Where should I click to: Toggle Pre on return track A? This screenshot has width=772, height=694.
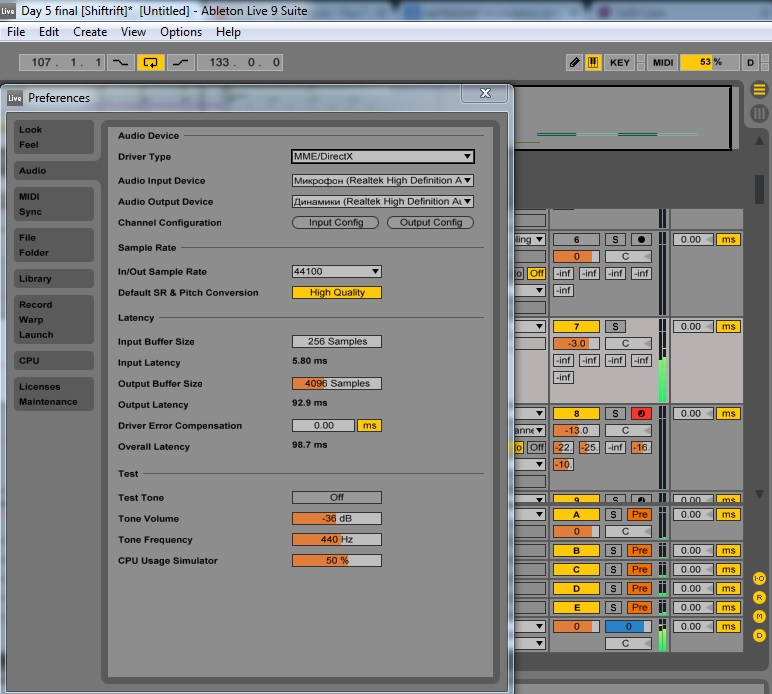coord(640,514)
